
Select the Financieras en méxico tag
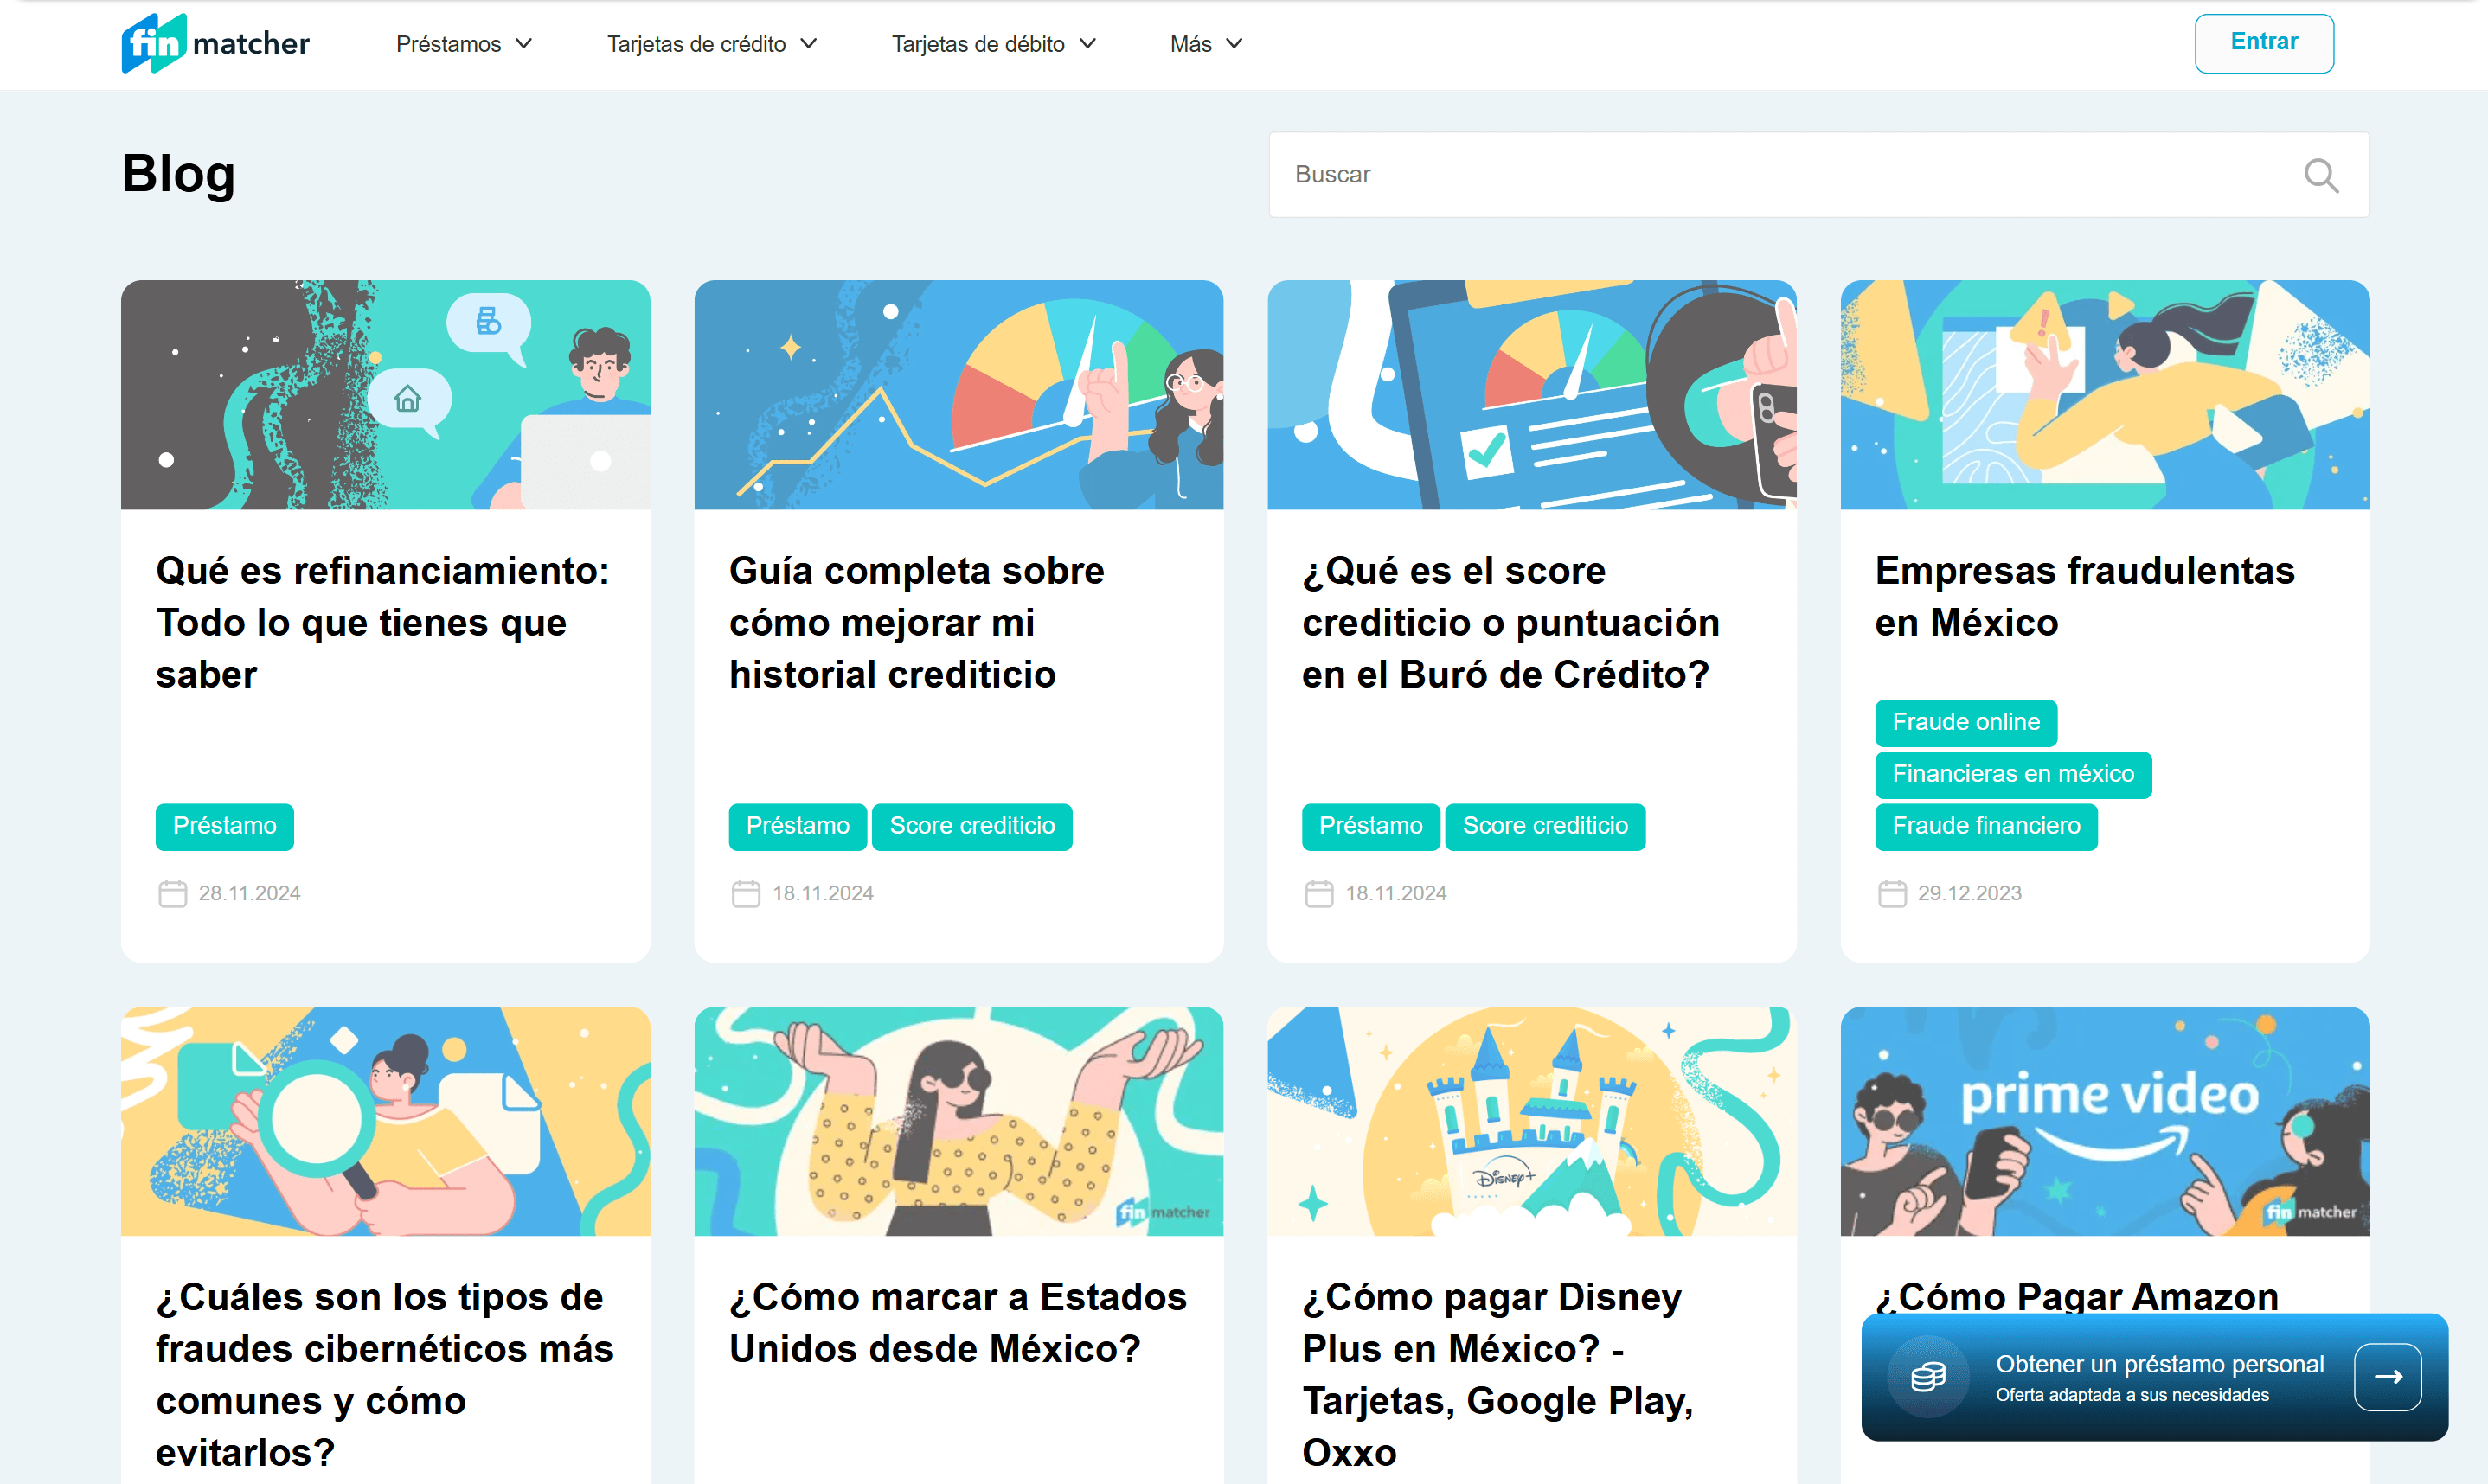pyautogui.click(x=2013, y=774)
